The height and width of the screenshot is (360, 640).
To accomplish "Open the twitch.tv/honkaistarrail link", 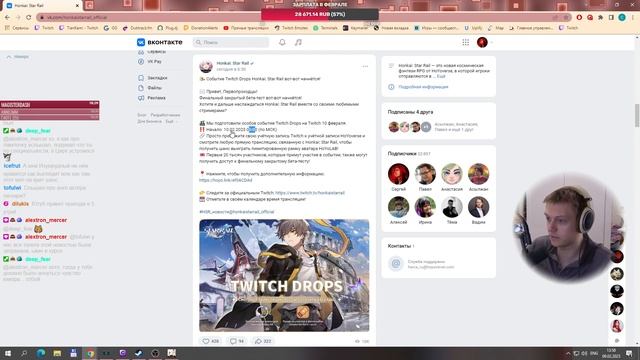I will (x=310, y=193).
